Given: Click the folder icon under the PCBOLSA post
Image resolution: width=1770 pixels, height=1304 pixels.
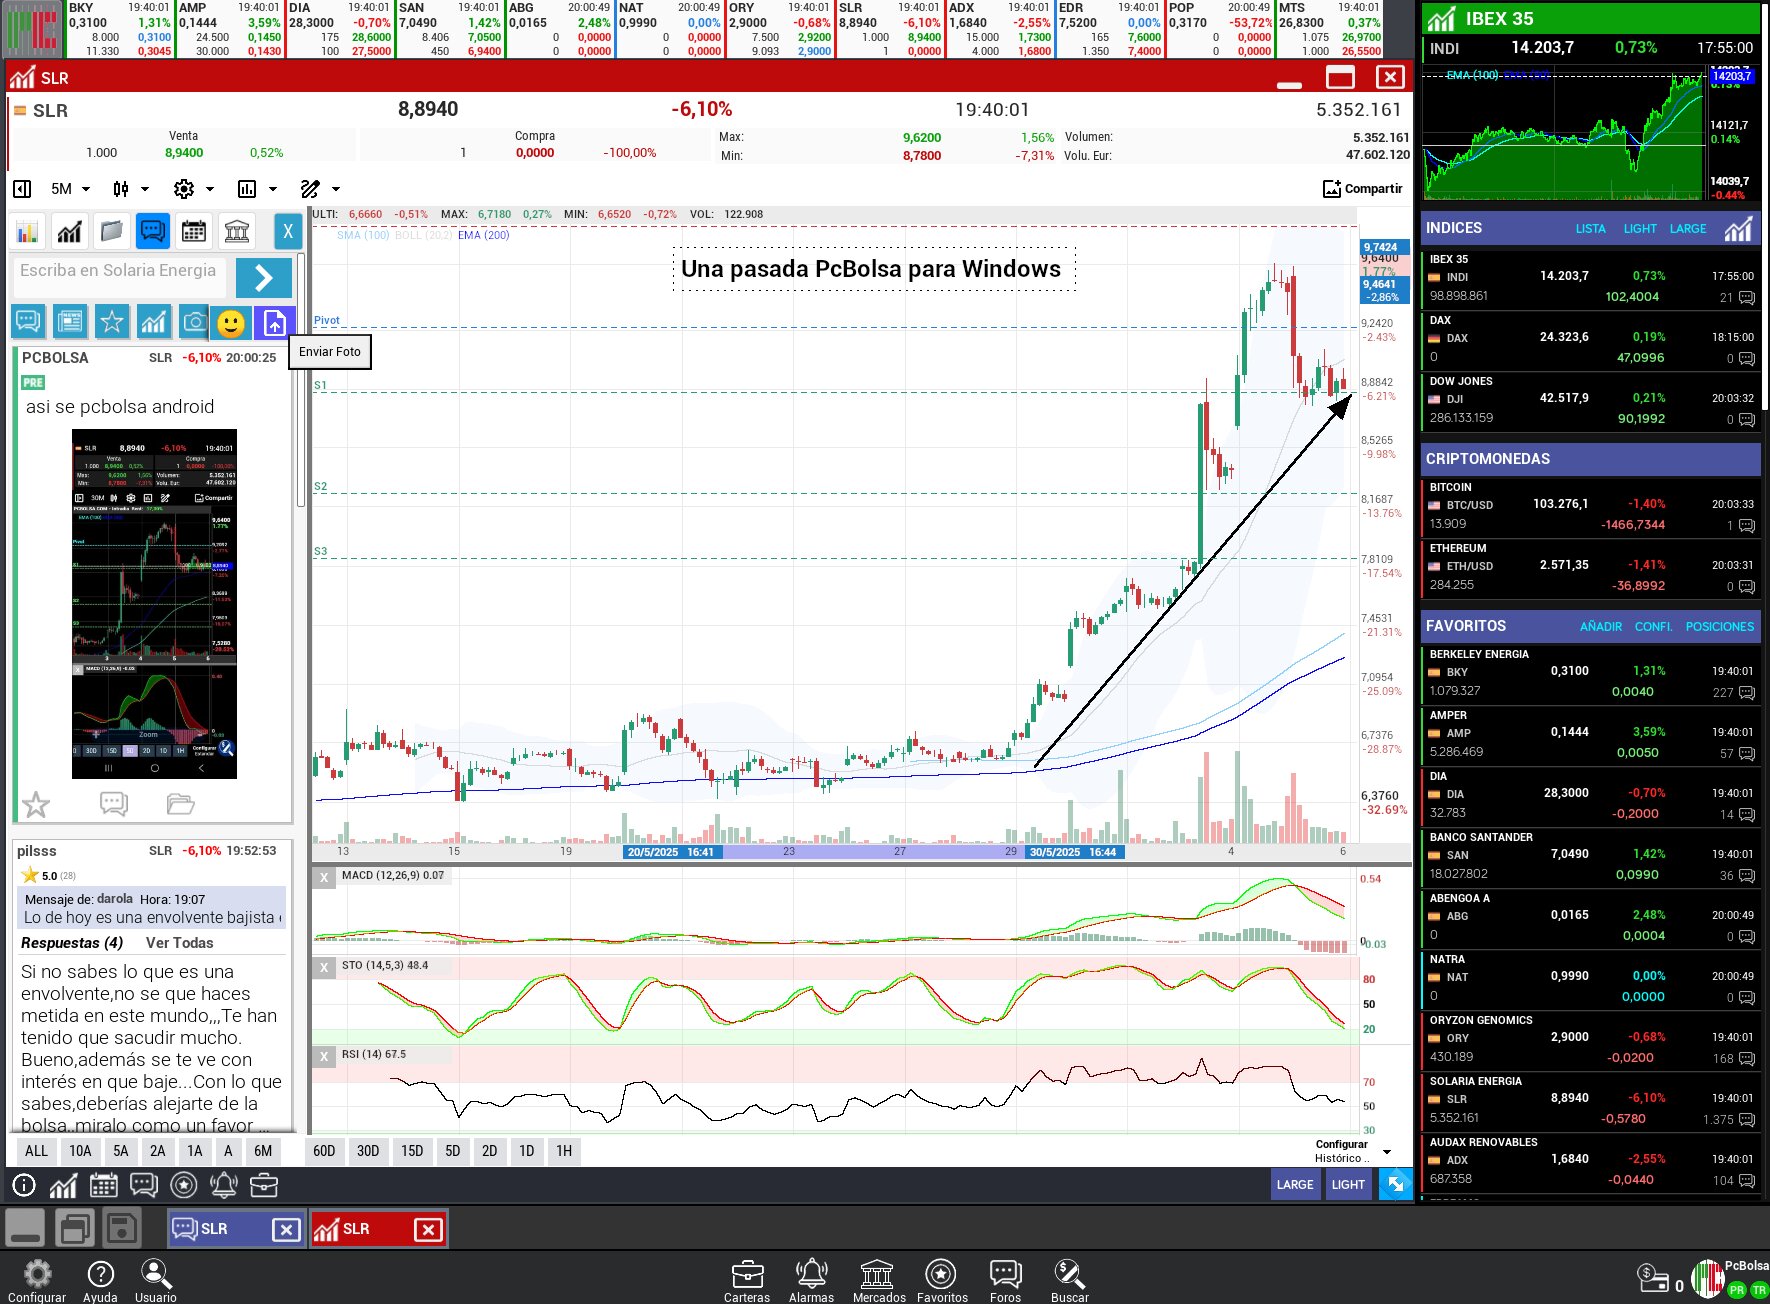Looking at the screenshot, I should (x=180, y=803).
